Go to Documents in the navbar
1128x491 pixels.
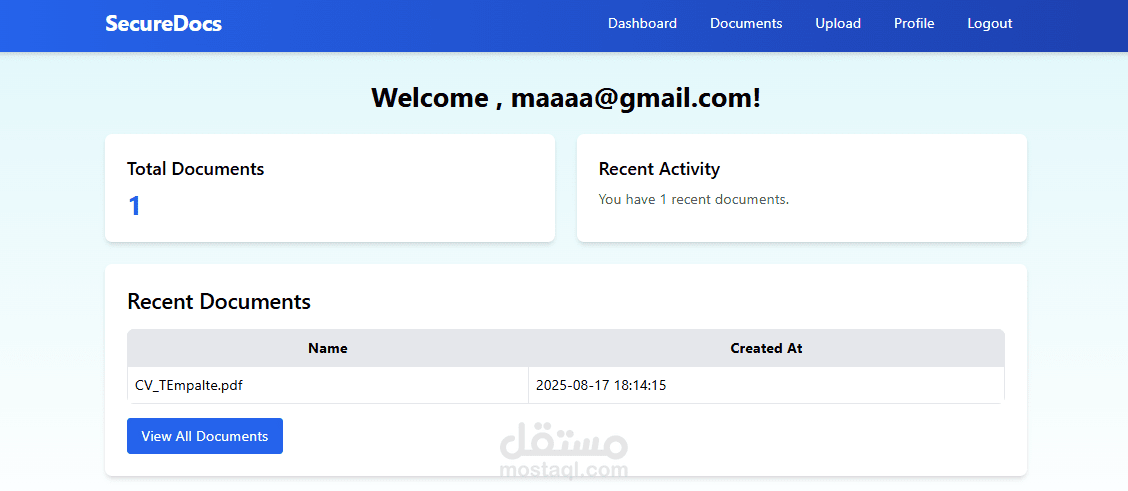[x=746, y=24]
